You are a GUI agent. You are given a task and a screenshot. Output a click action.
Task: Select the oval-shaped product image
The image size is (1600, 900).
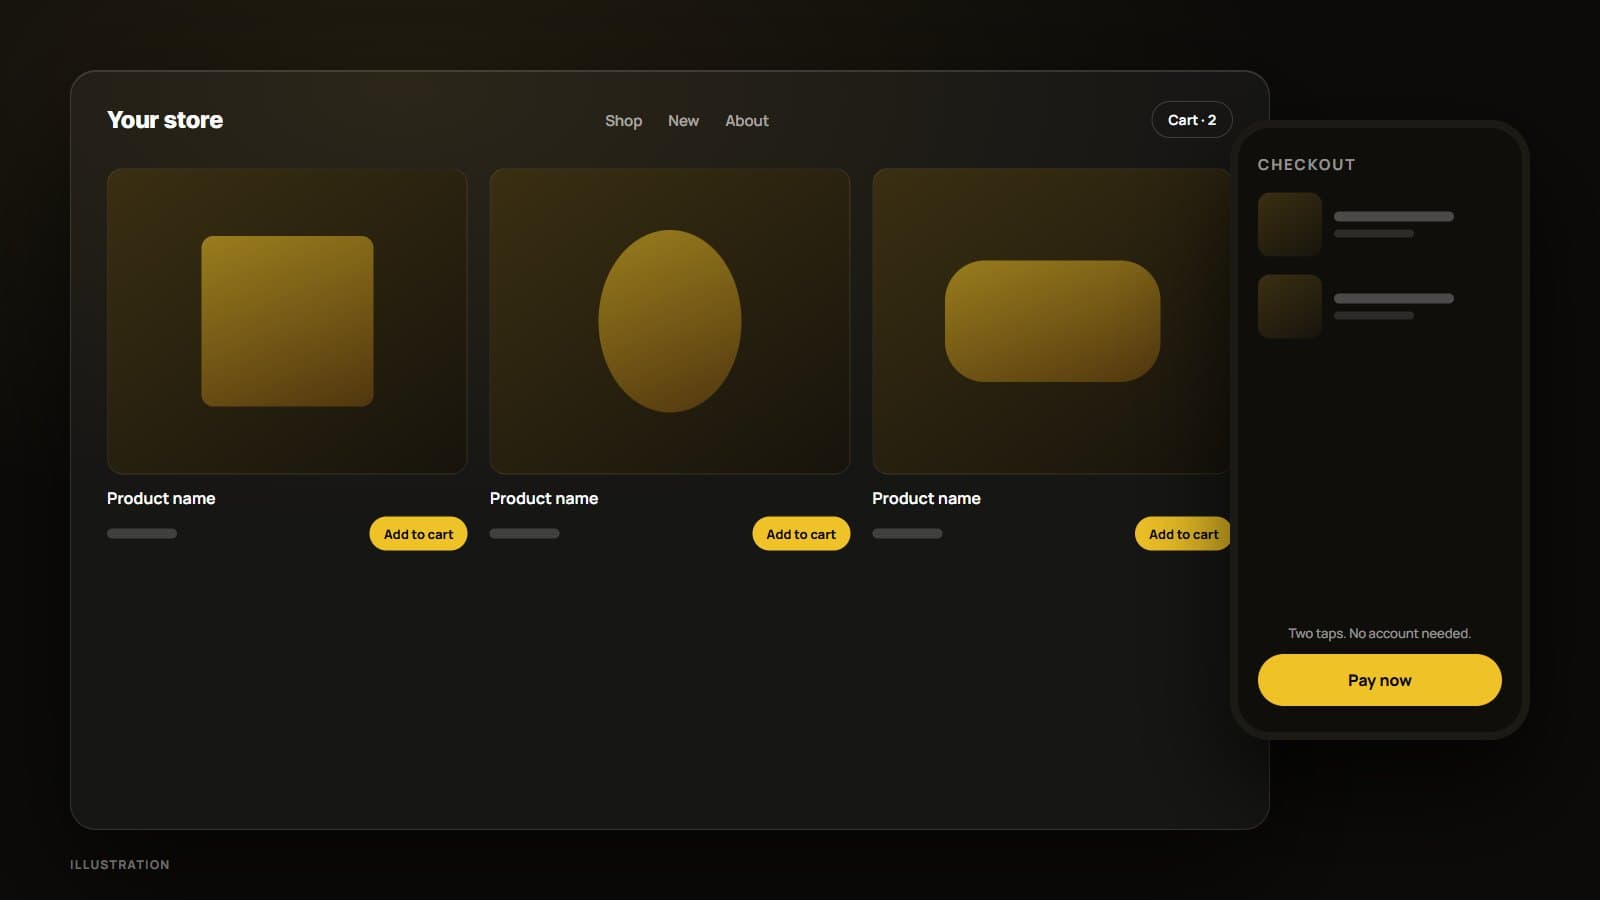coord(670,321)
